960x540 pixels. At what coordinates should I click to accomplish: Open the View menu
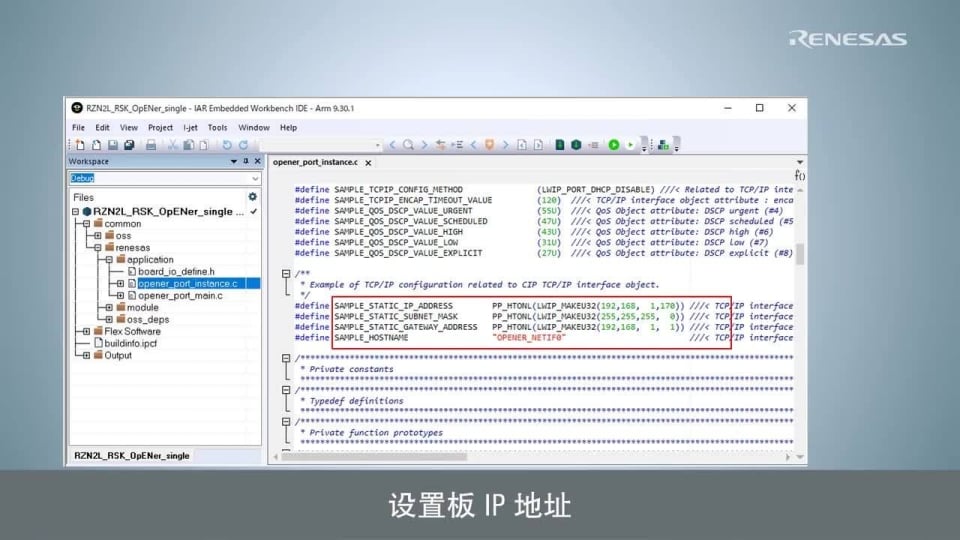tap(129, 127)
